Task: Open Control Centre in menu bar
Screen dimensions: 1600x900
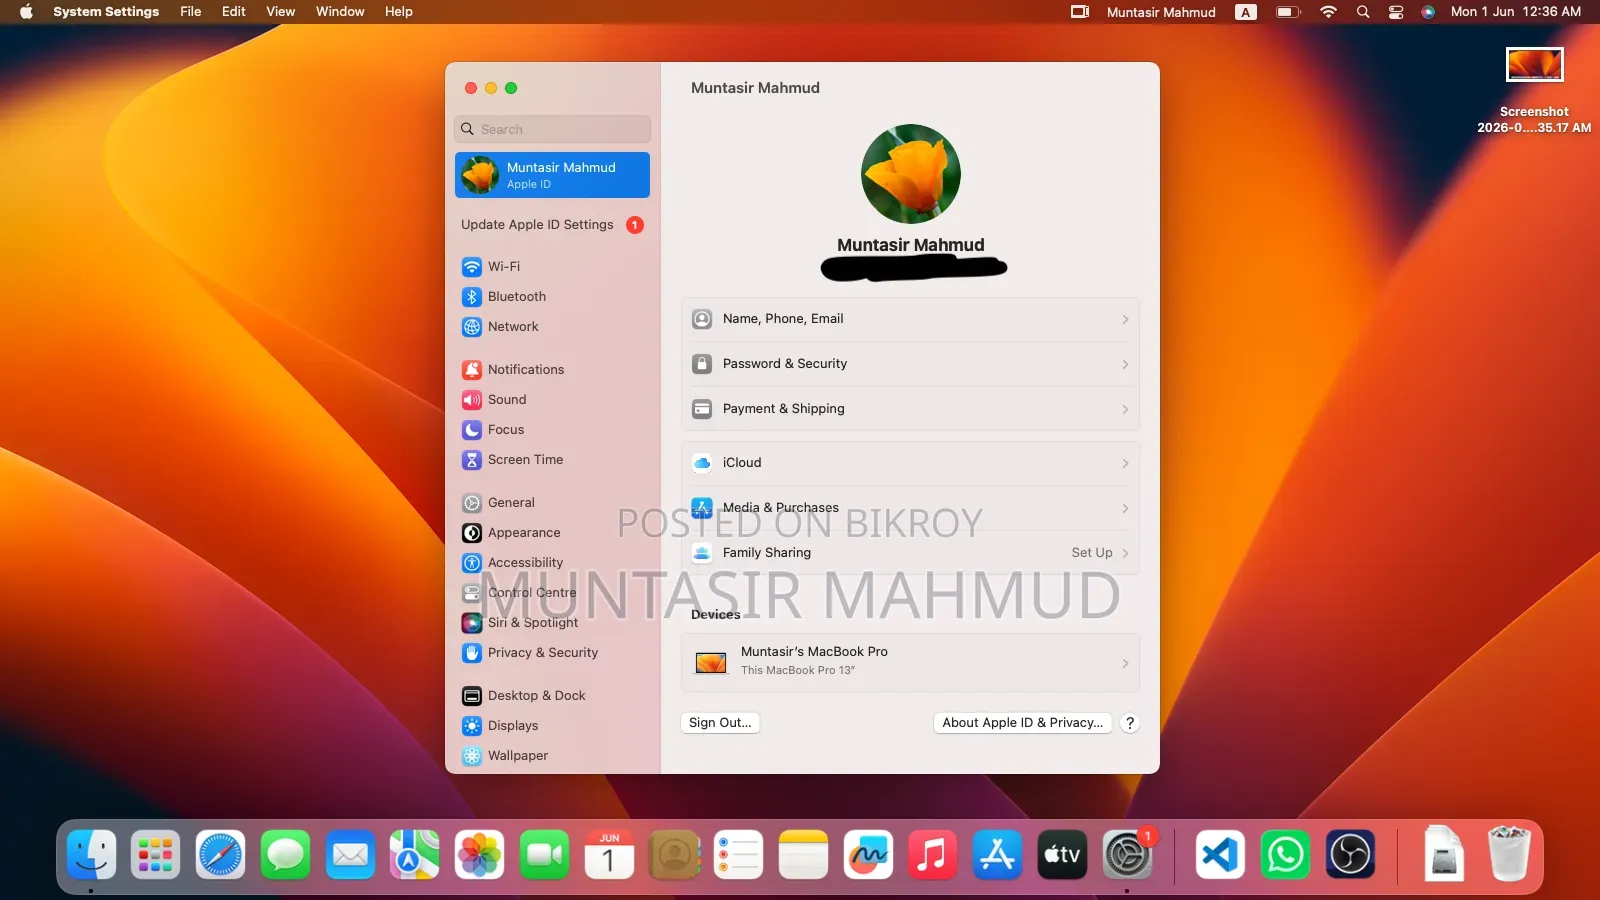Action: coord(1396,12)
